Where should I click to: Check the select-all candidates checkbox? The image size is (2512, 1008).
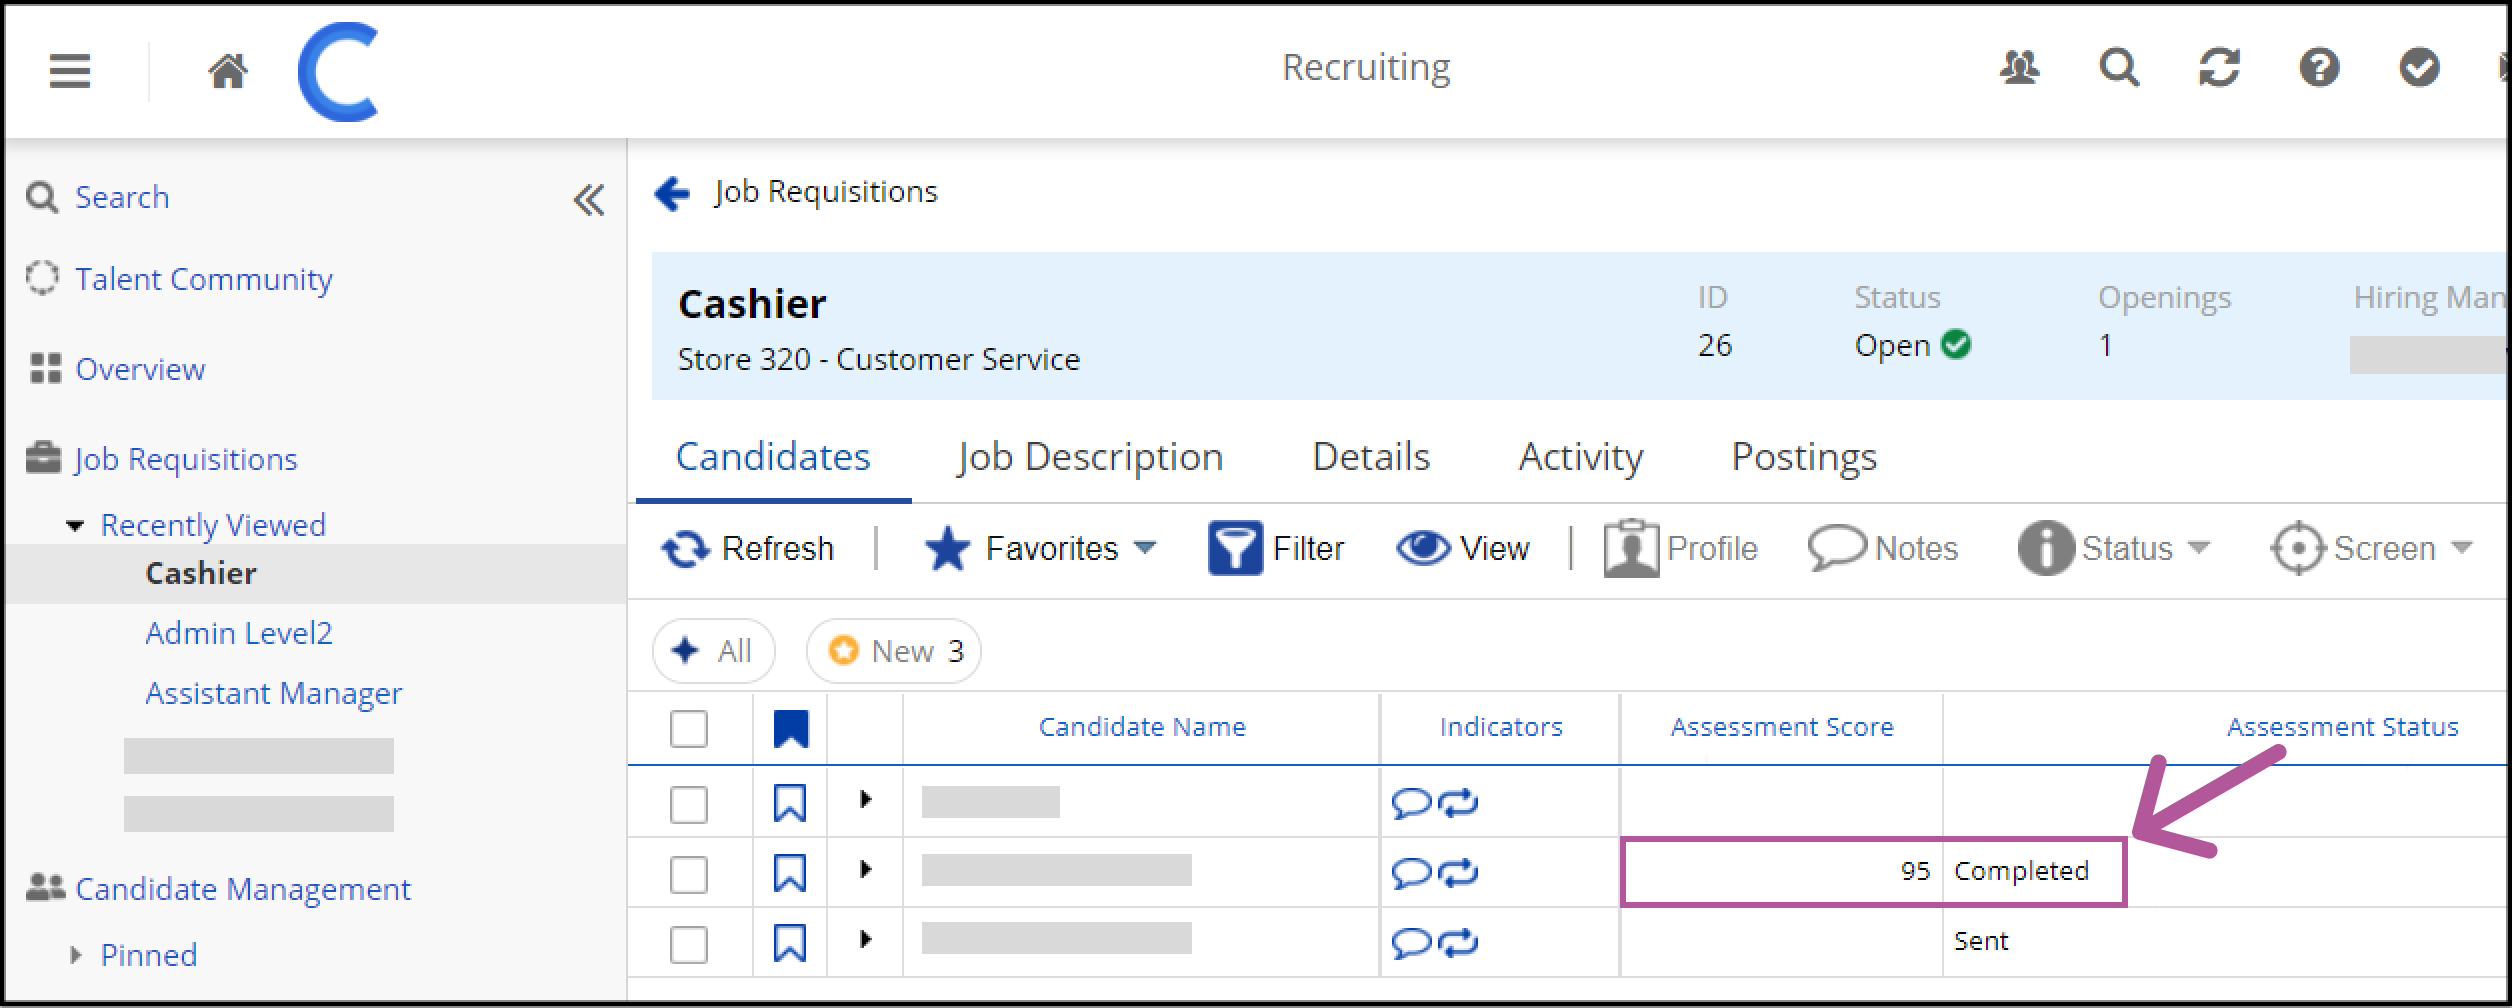pos(689,728)
